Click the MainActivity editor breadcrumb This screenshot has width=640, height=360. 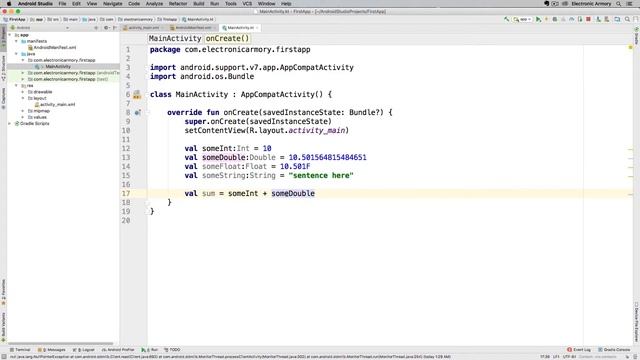(175, 38)
